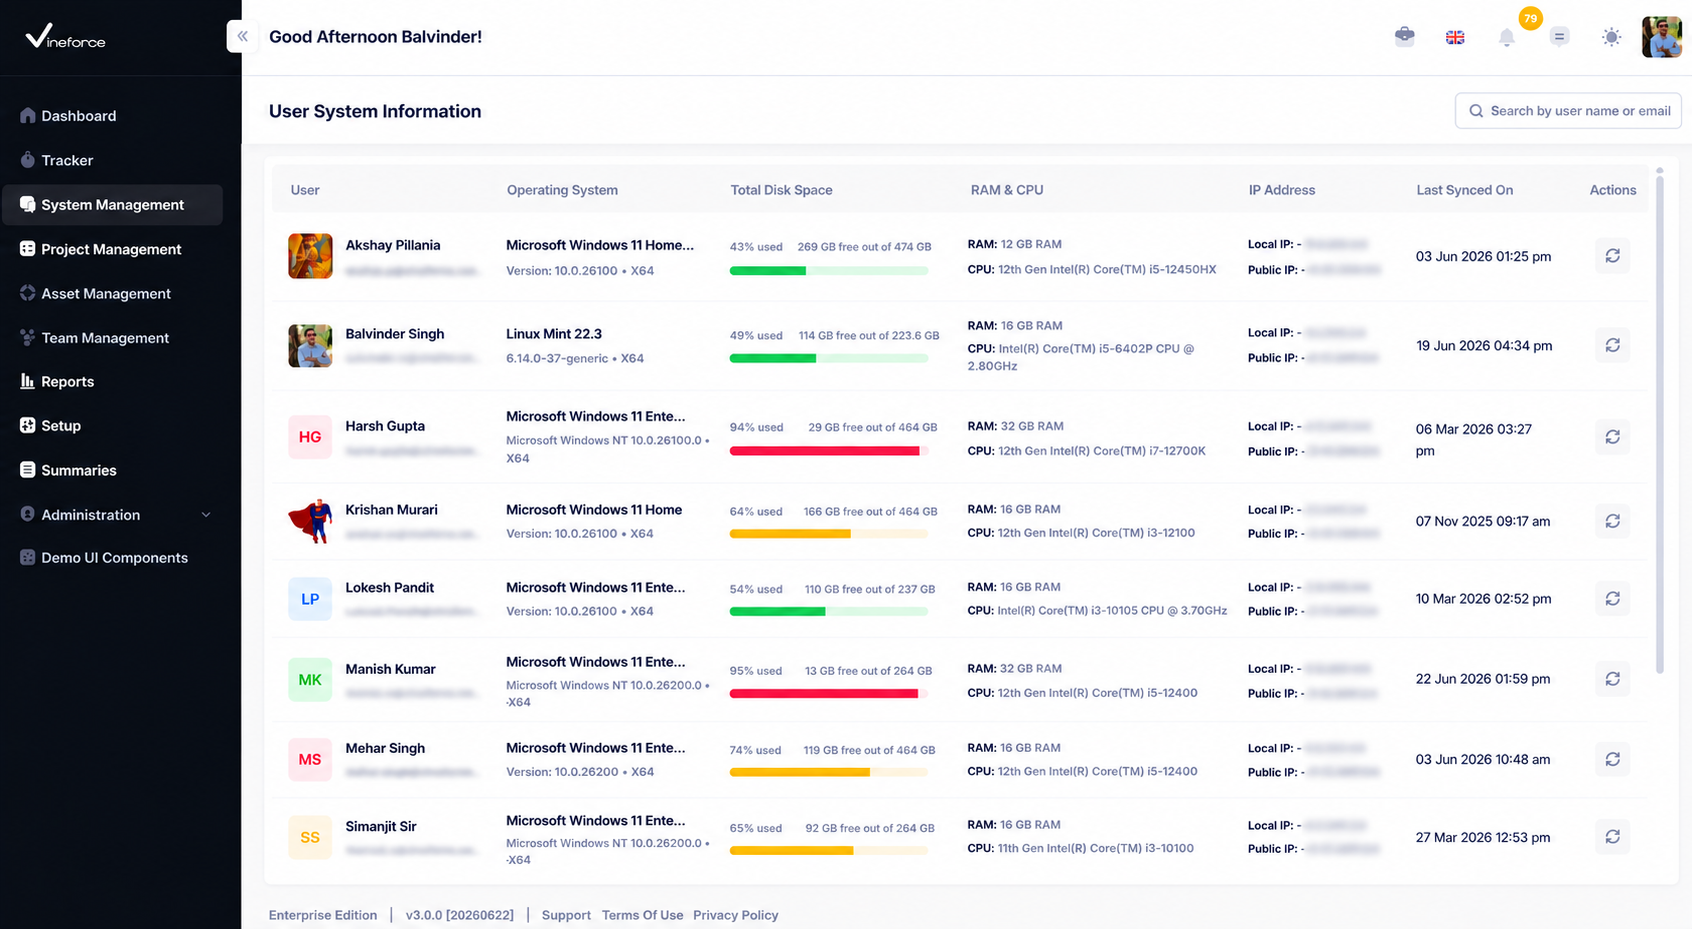Change language via UK flag icon
This screenshot has height=929, width=1692.
point(1455,37)
